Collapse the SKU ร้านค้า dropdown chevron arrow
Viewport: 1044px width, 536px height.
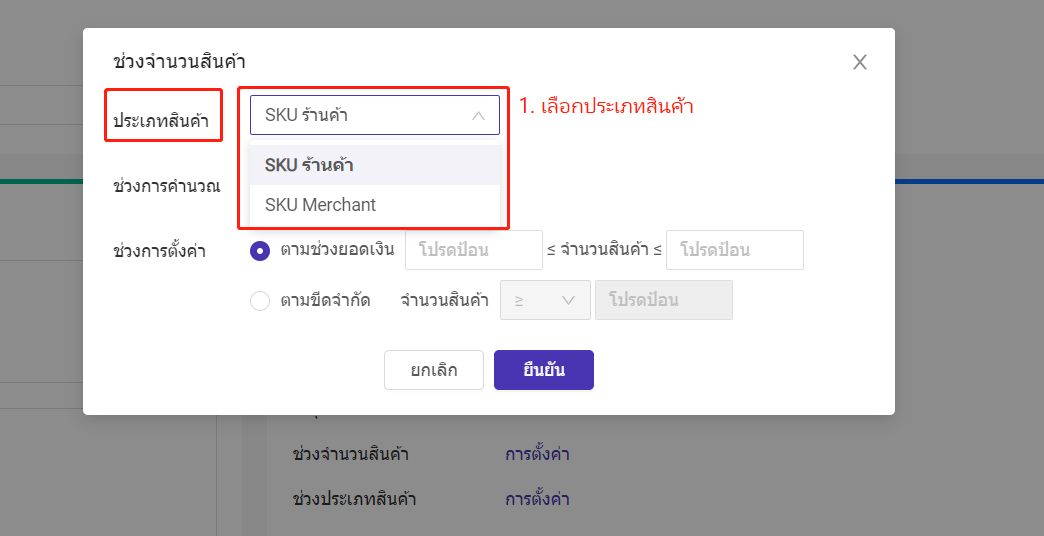[x=478, y=116]
